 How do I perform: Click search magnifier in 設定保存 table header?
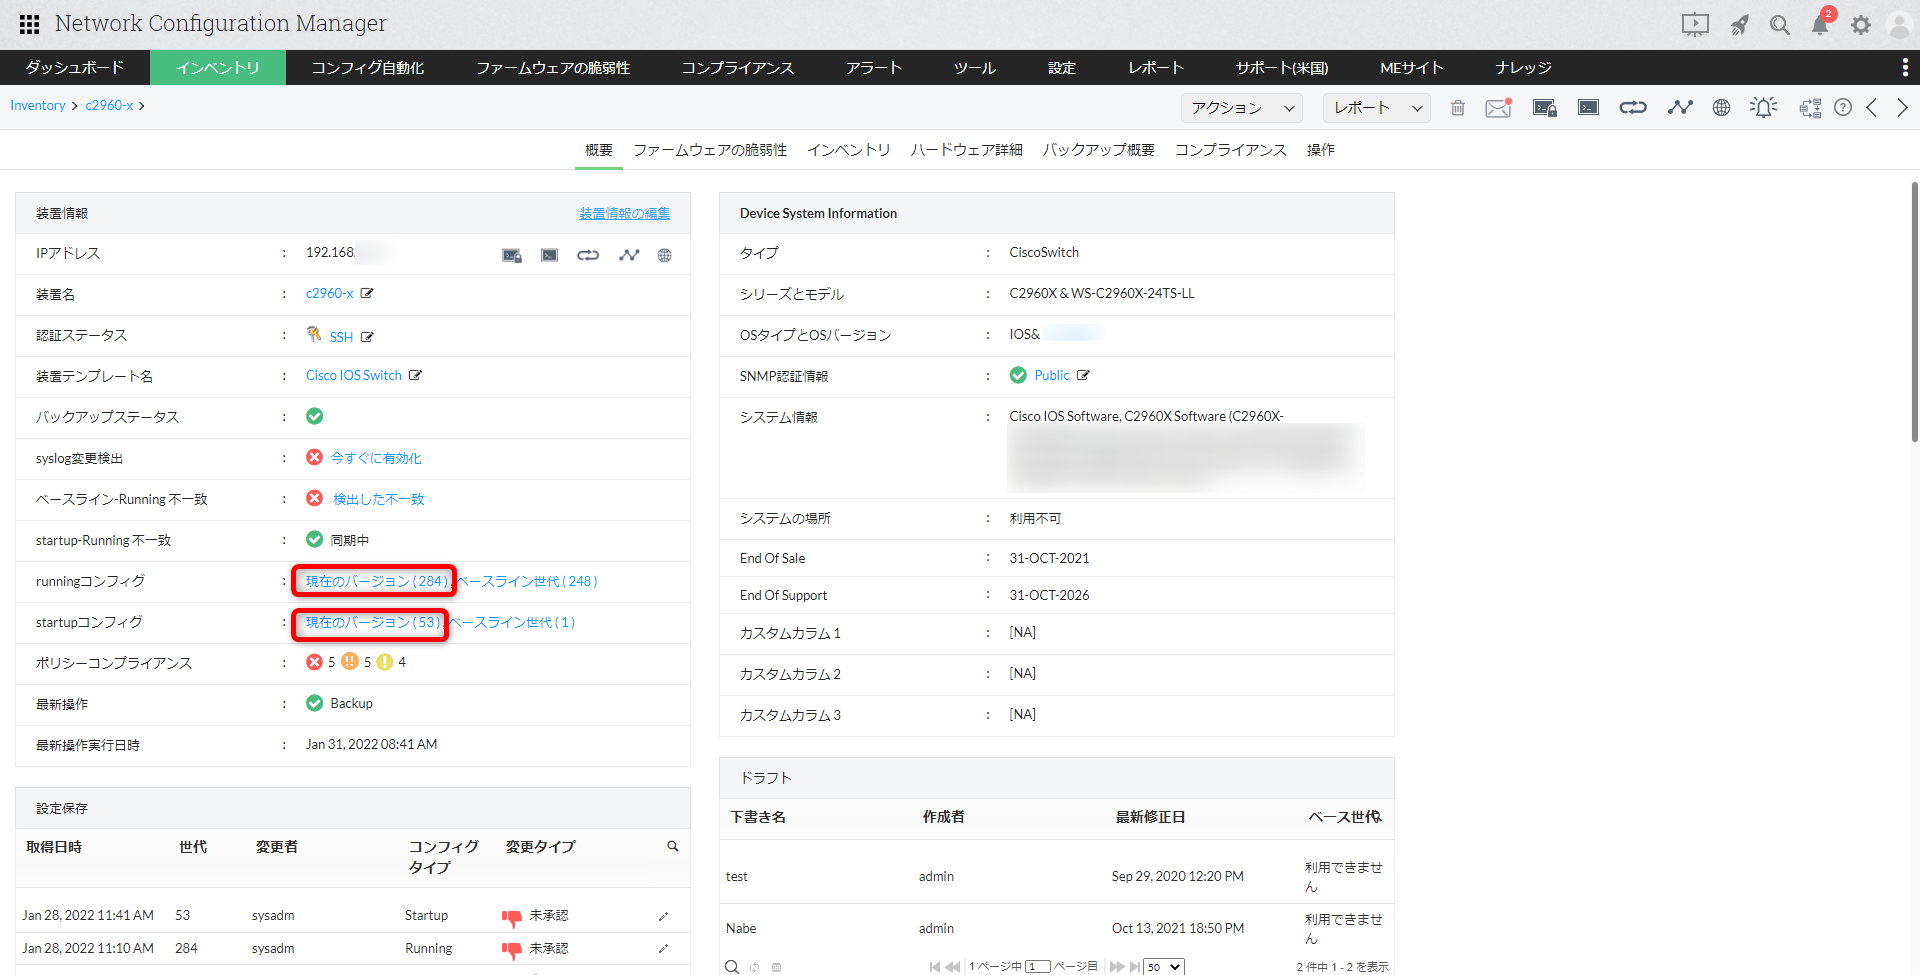[x=673, y=846]
